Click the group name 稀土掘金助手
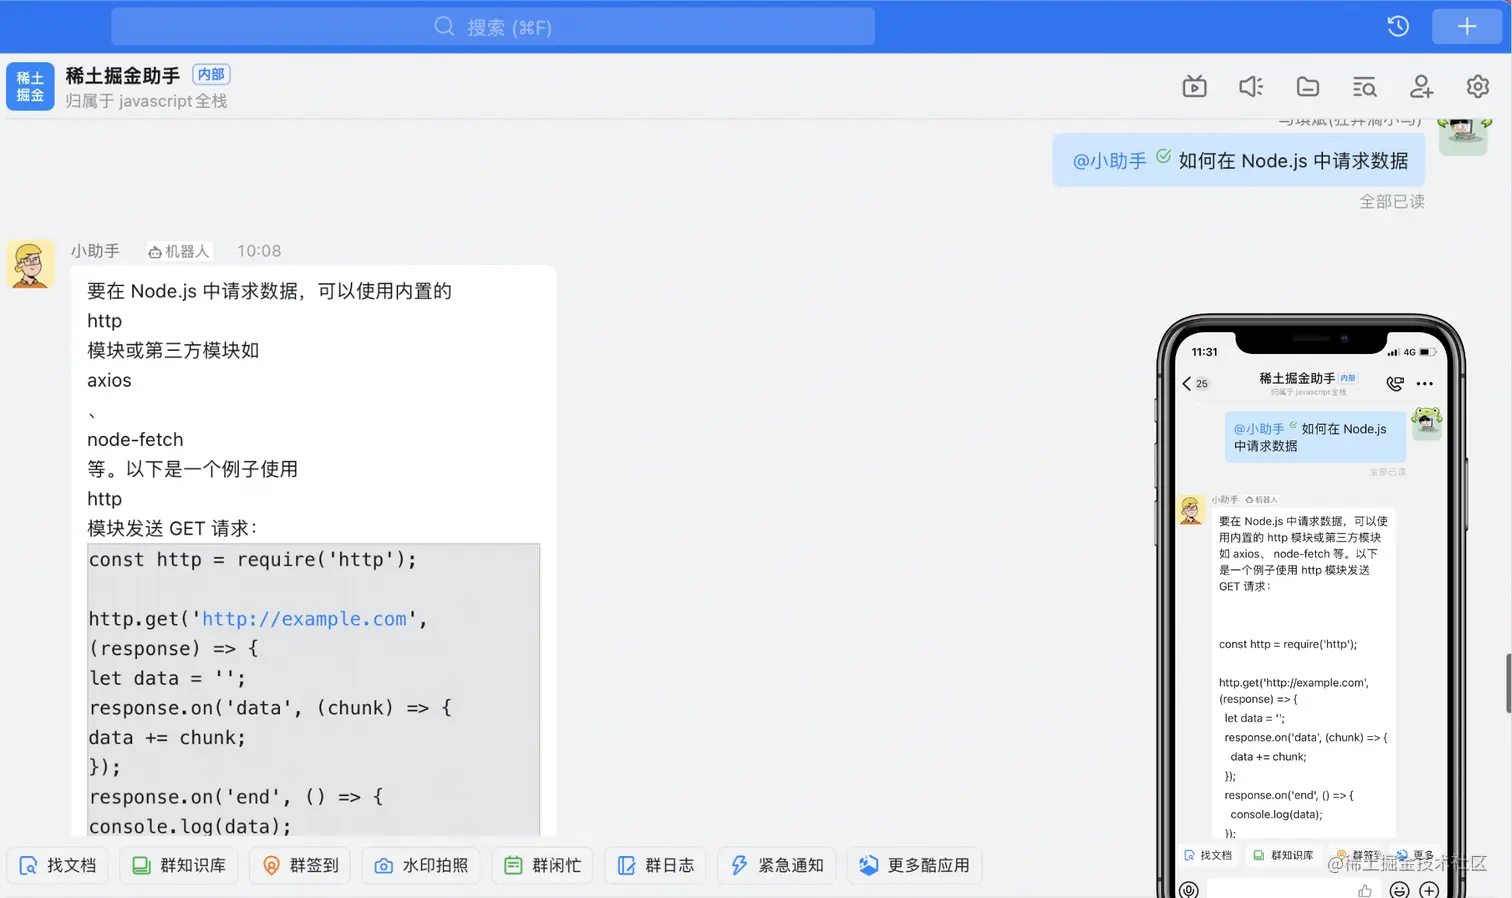The image size is (1512, 898). point(123,75)
